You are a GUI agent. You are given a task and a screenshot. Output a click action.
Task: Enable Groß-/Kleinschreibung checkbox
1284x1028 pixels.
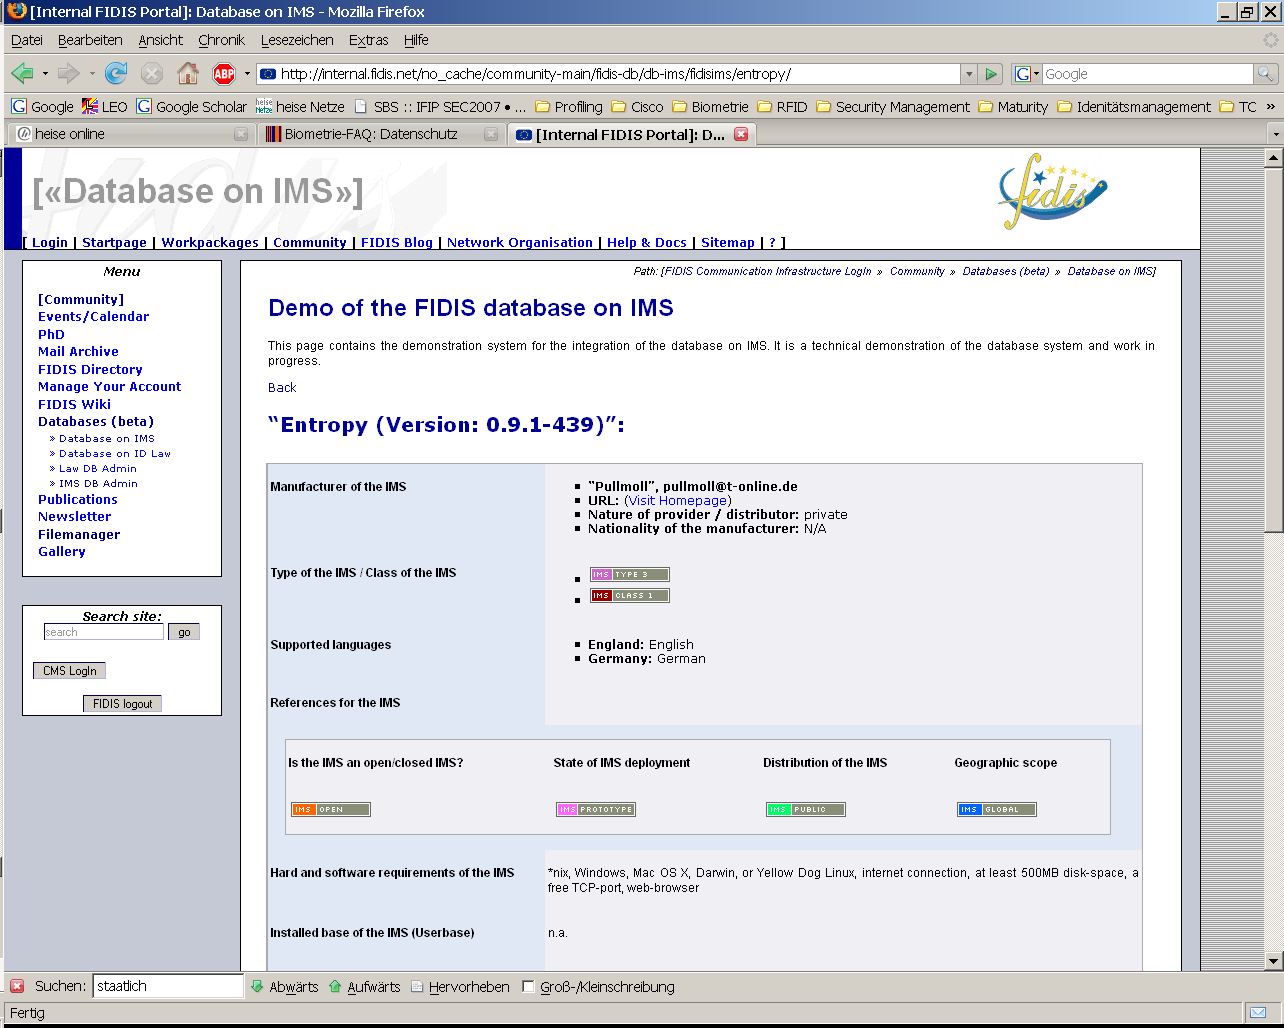tap(529, 987)
